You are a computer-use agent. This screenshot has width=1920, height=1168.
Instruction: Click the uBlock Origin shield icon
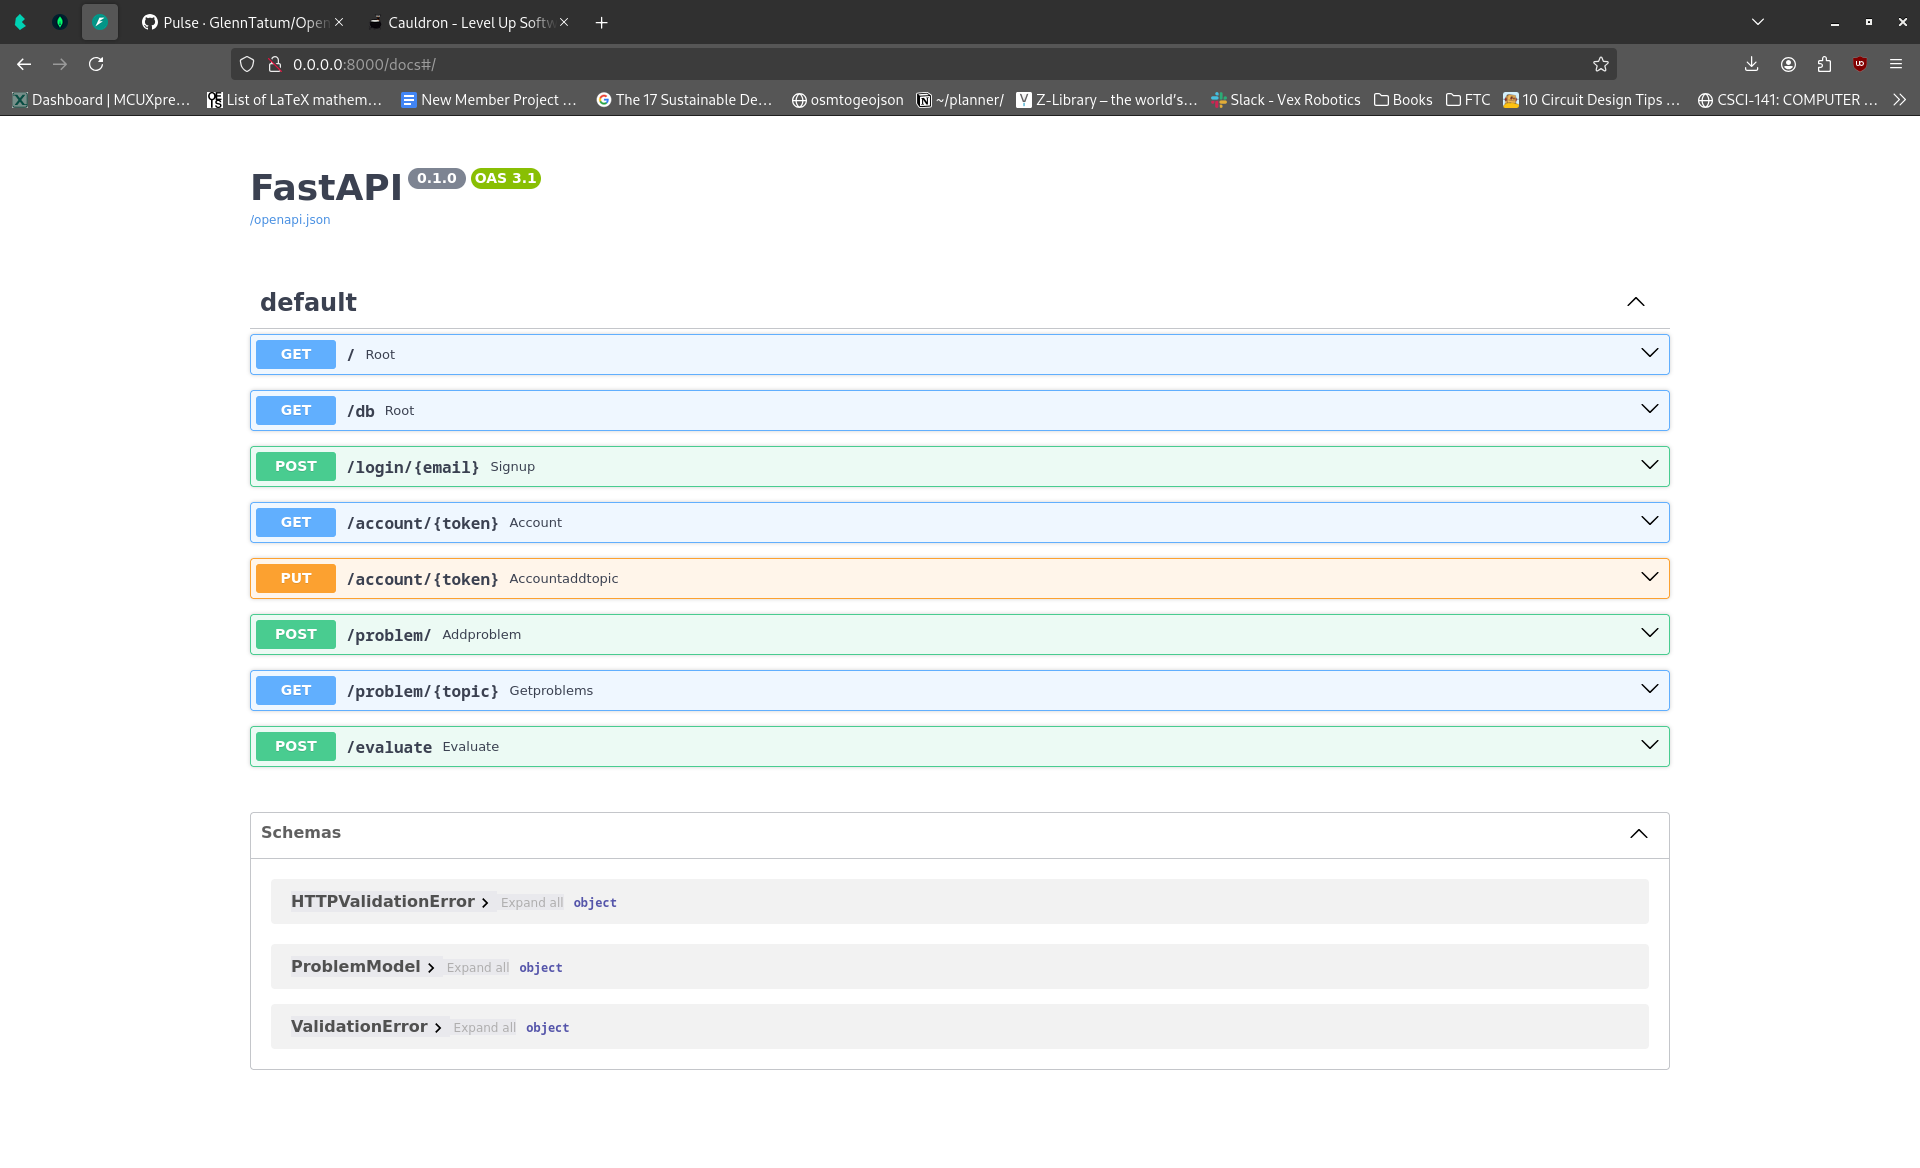pos(1860,64)
